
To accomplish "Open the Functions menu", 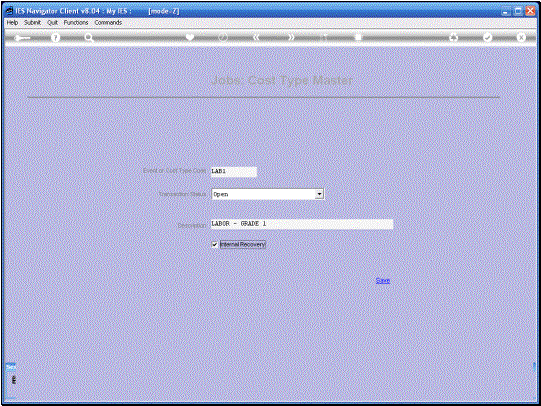I will [x=76, y=22].
